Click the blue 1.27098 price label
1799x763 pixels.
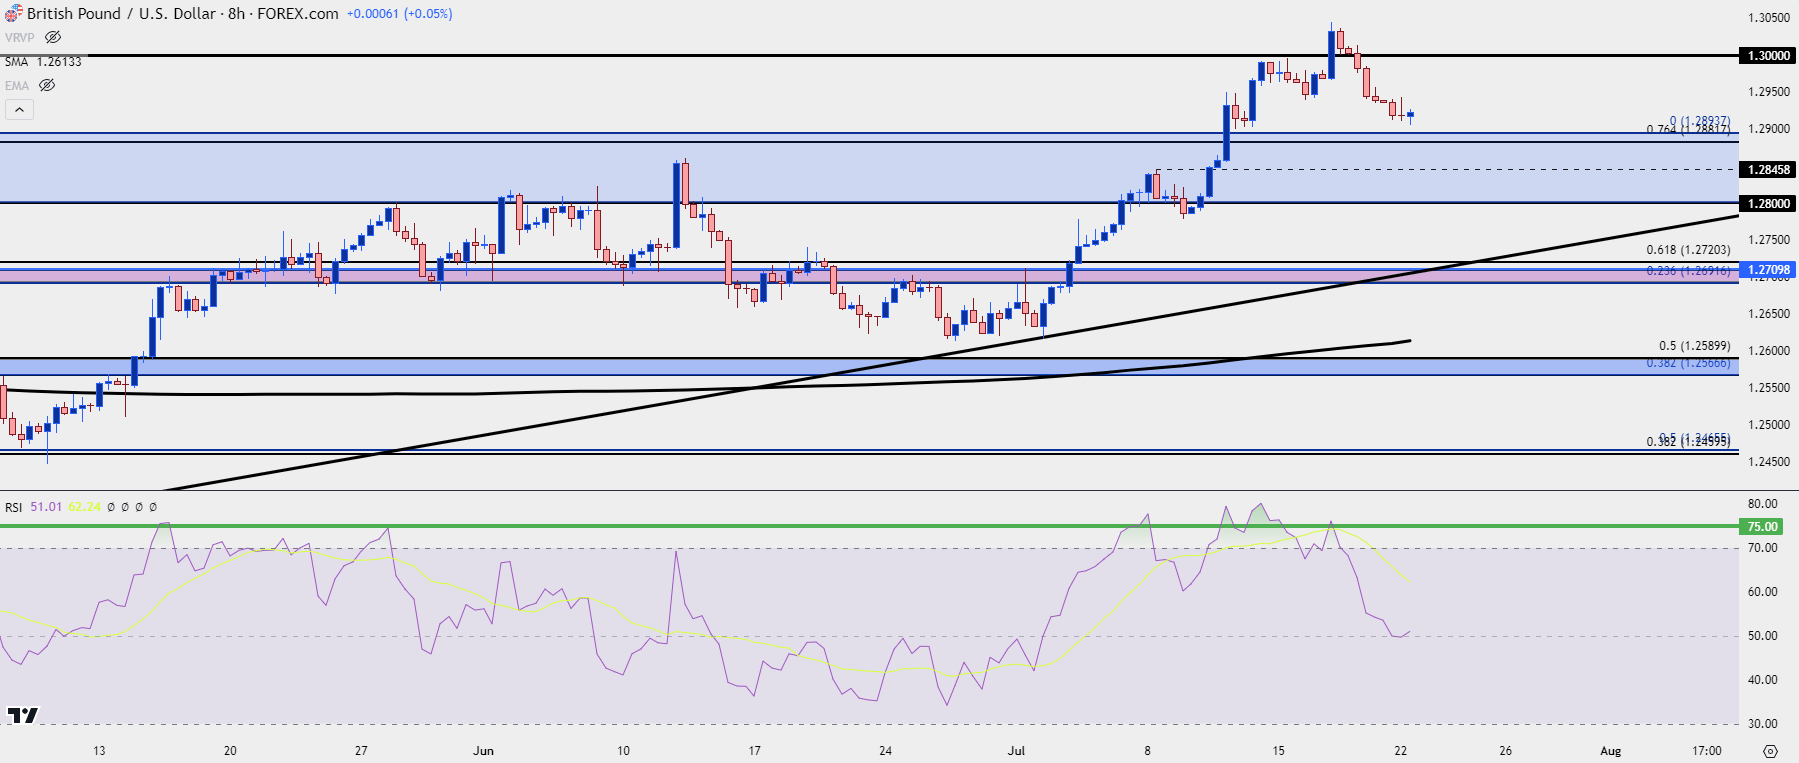pyautogui.click(x=1768, y=269)
